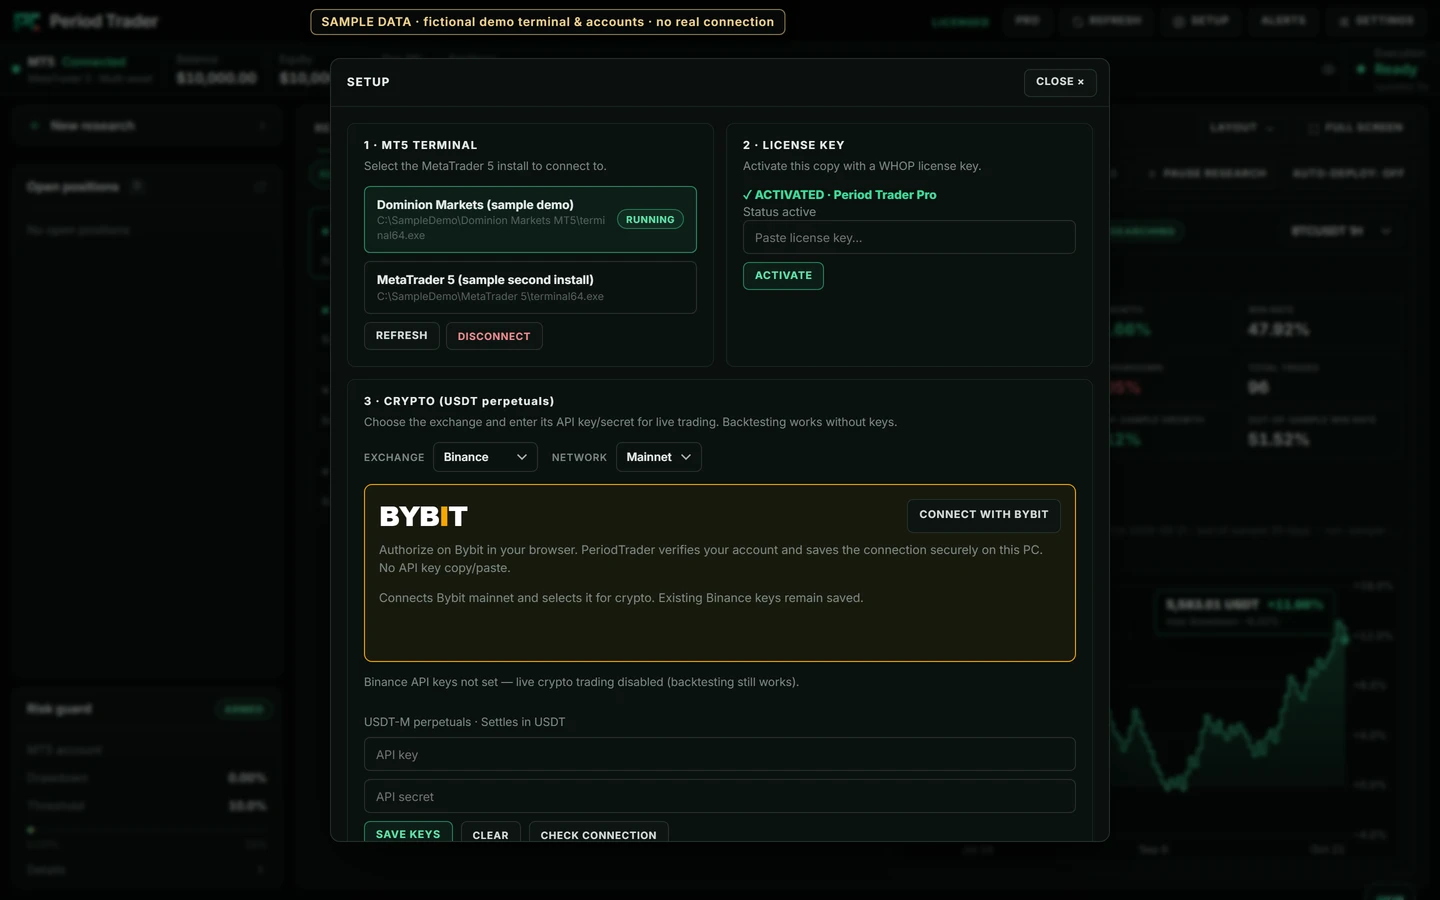Screen dimensions: 1440x900
Task: Focus the Paste license key field
Action: 909,237
